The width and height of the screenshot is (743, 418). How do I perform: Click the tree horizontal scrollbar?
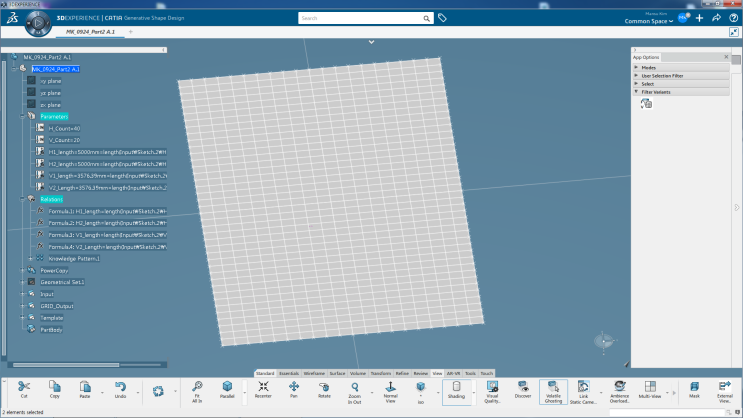tap(66, 365)
